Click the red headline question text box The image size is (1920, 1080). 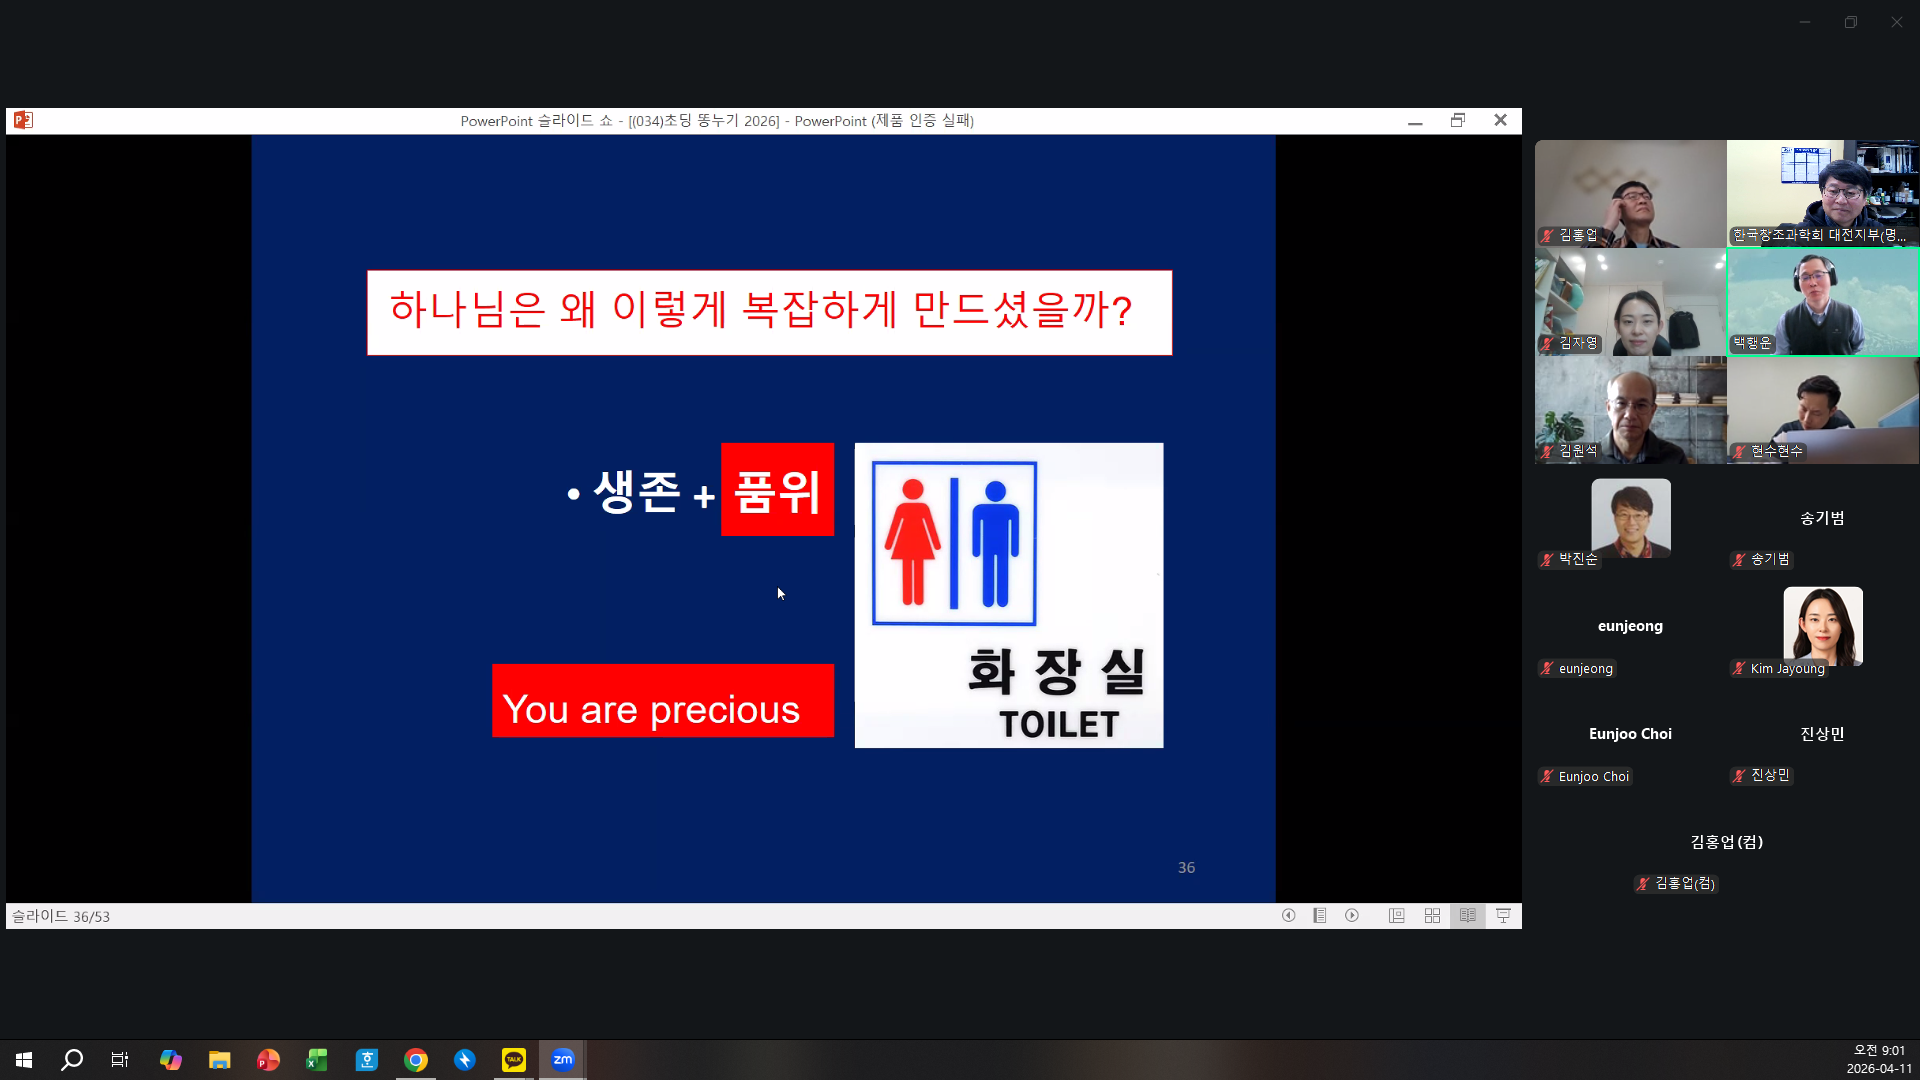769,312
